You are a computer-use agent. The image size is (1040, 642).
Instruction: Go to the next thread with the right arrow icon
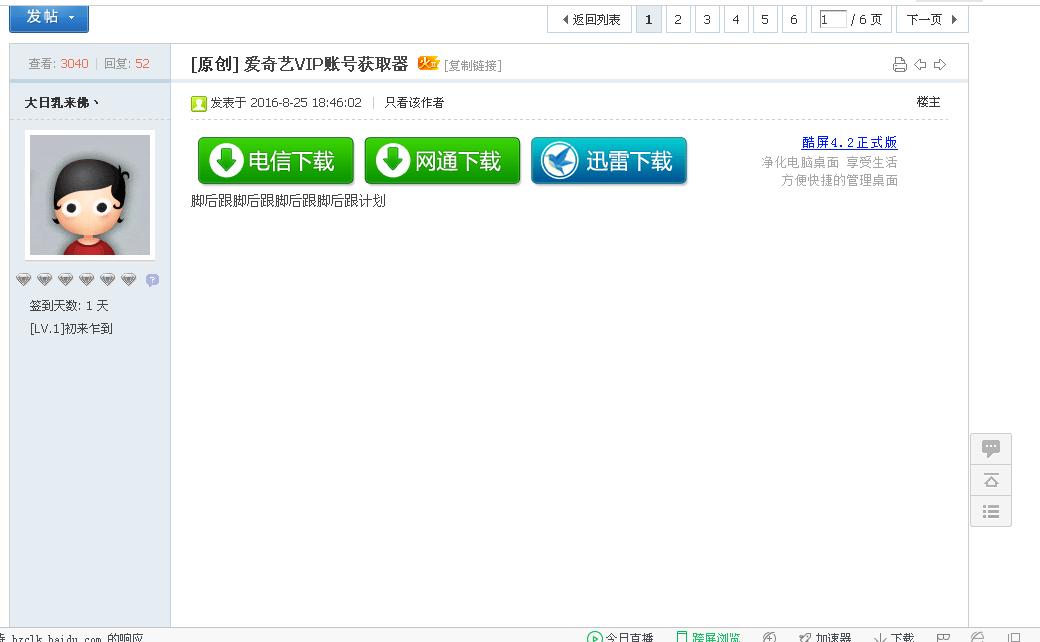tap(940, 64)
